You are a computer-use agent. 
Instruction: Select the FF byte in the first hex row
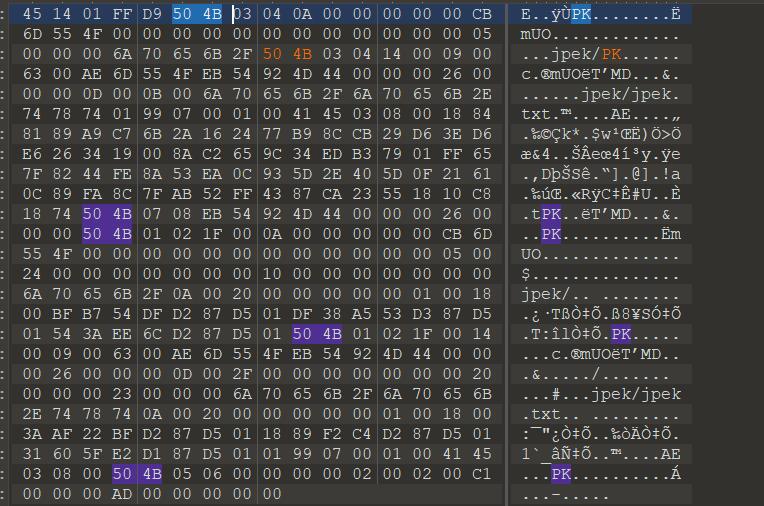[x=125, y=14]
